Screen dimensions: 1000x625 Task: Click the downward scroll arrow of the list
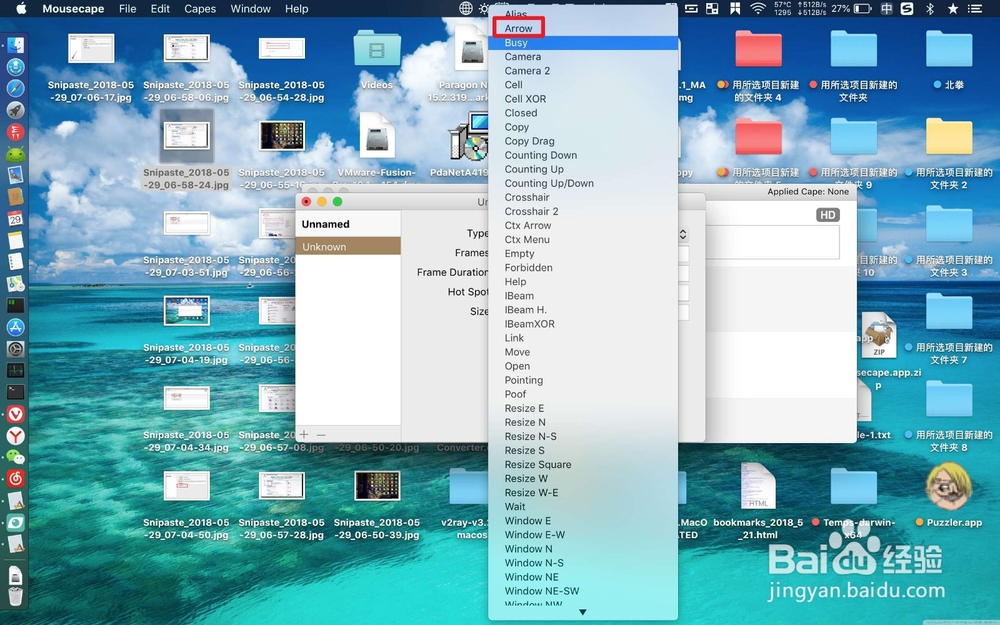[582, 612]
